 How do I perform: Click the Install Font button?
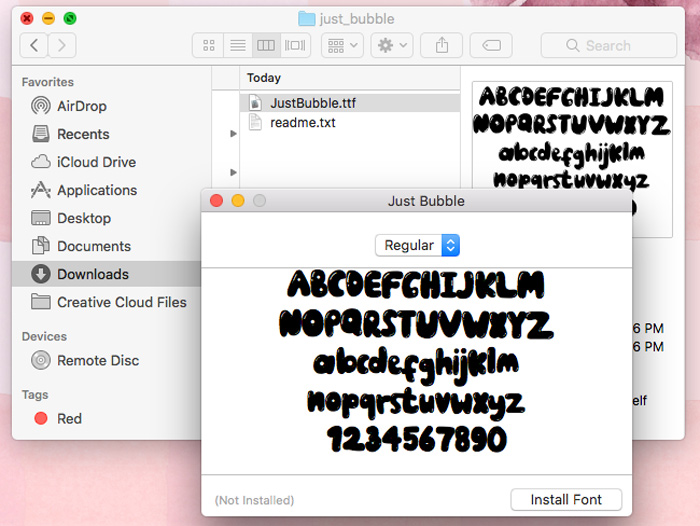(566, 499)
